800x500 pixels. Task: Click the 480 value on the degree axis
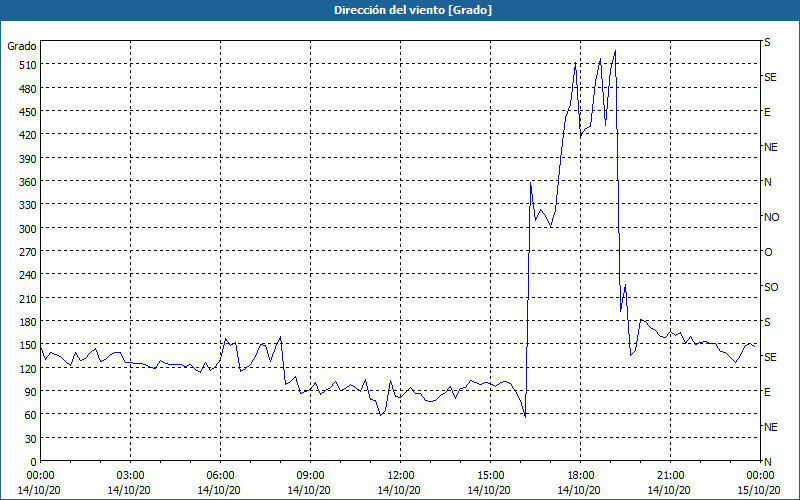point(27,89)
